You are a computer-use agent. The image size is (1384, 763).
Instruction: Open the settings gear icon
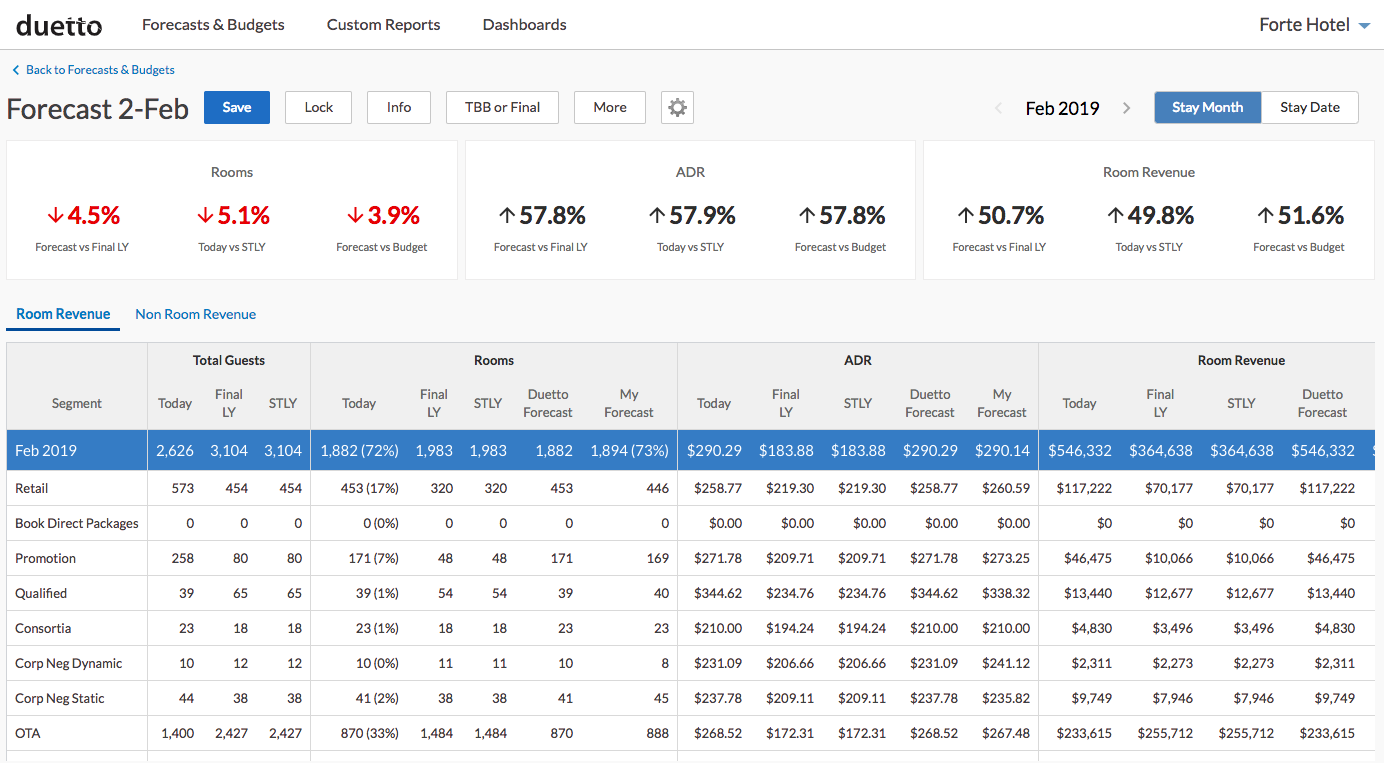677,108
